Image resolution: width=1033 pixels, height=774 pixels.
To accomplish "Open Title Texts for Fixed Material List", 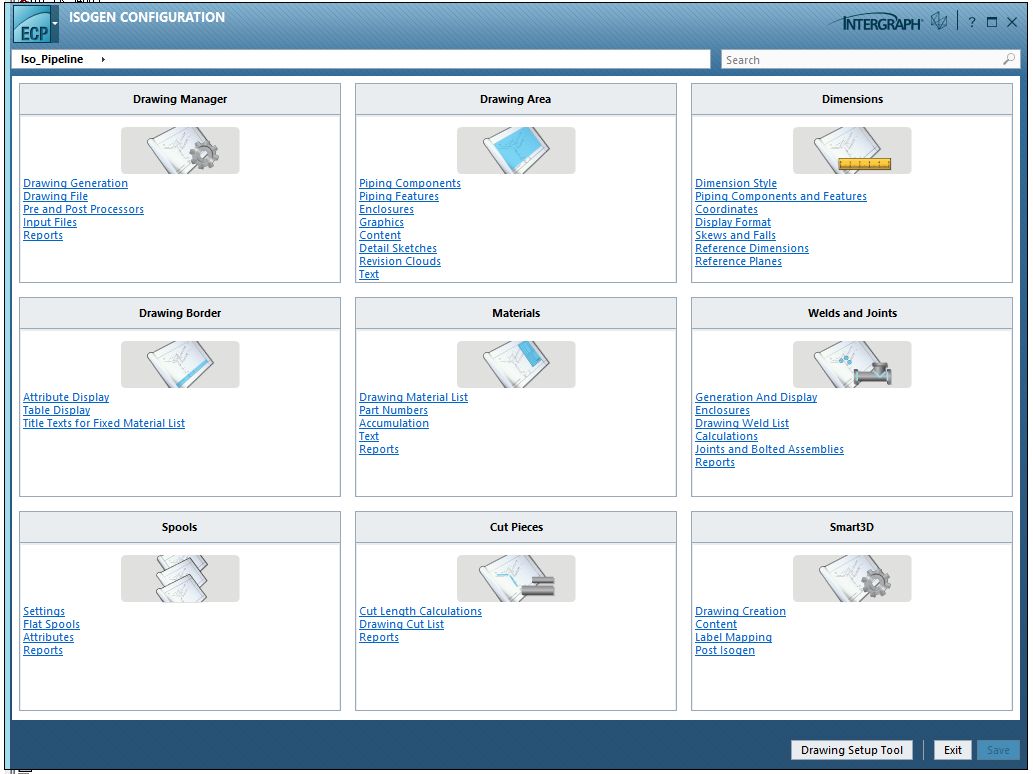I will [x=104, y=424].
